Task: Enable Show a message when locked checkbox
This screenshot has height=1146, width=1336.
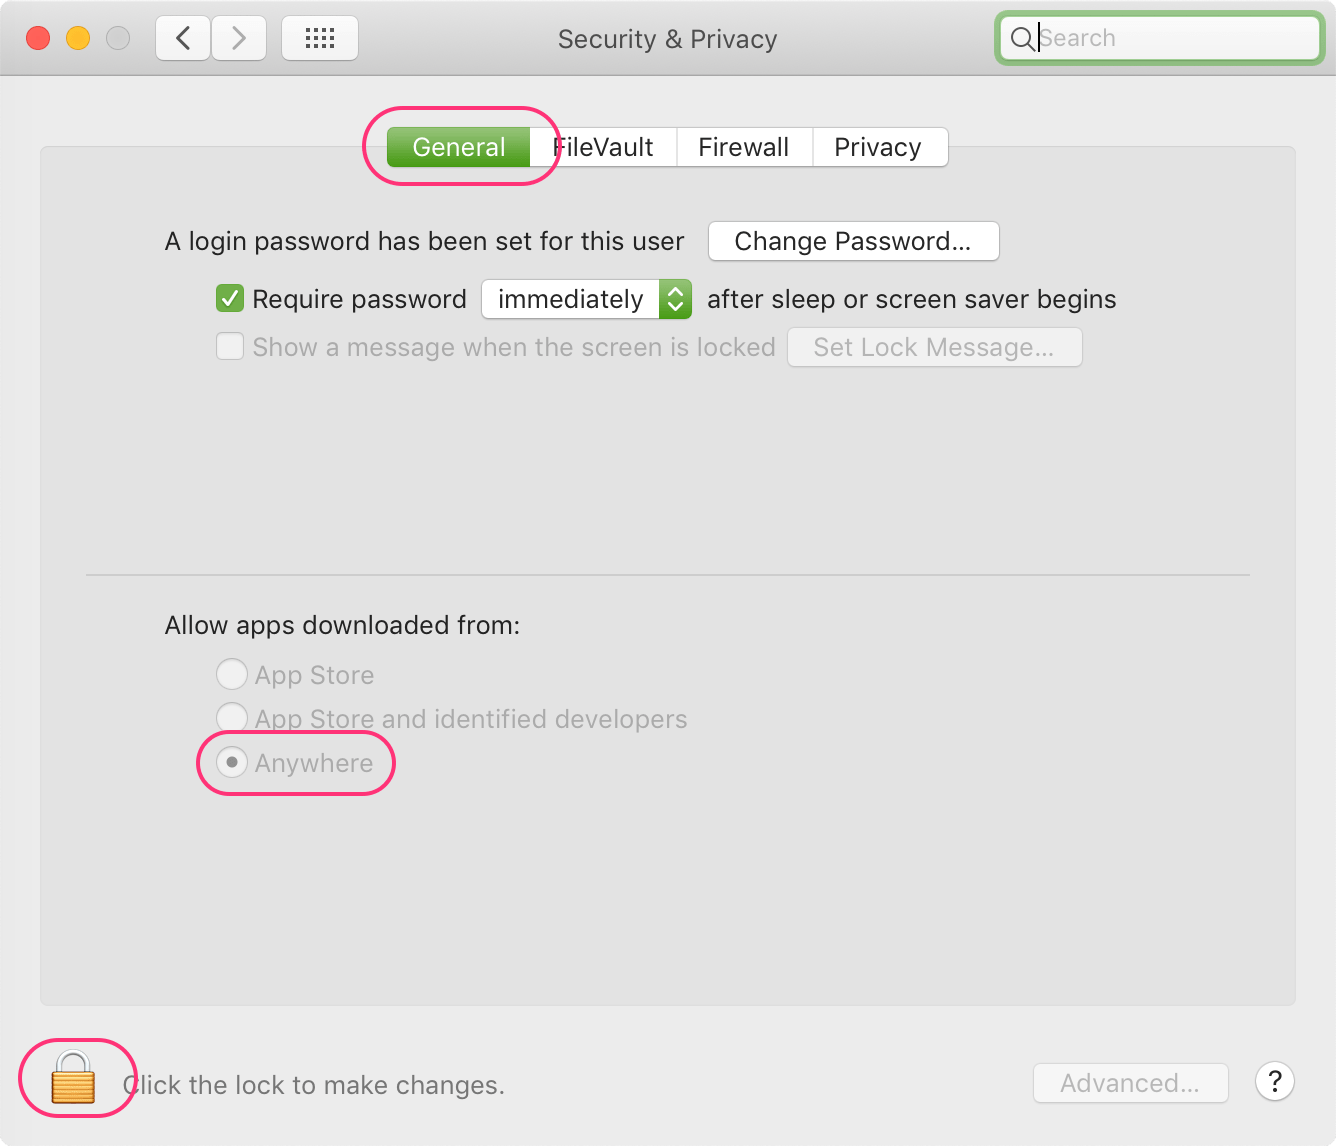Action: coord(230,347)
